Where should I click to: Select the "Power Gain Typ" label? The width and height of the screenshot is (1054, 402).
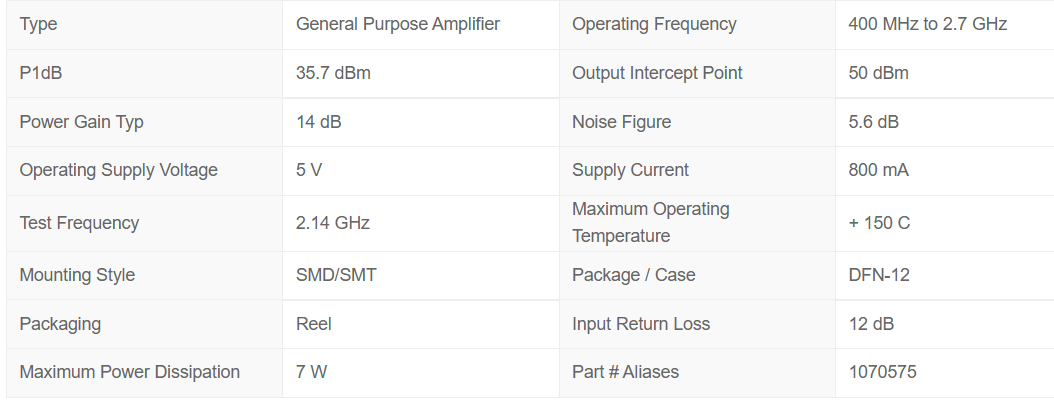[x=81, y=122]
